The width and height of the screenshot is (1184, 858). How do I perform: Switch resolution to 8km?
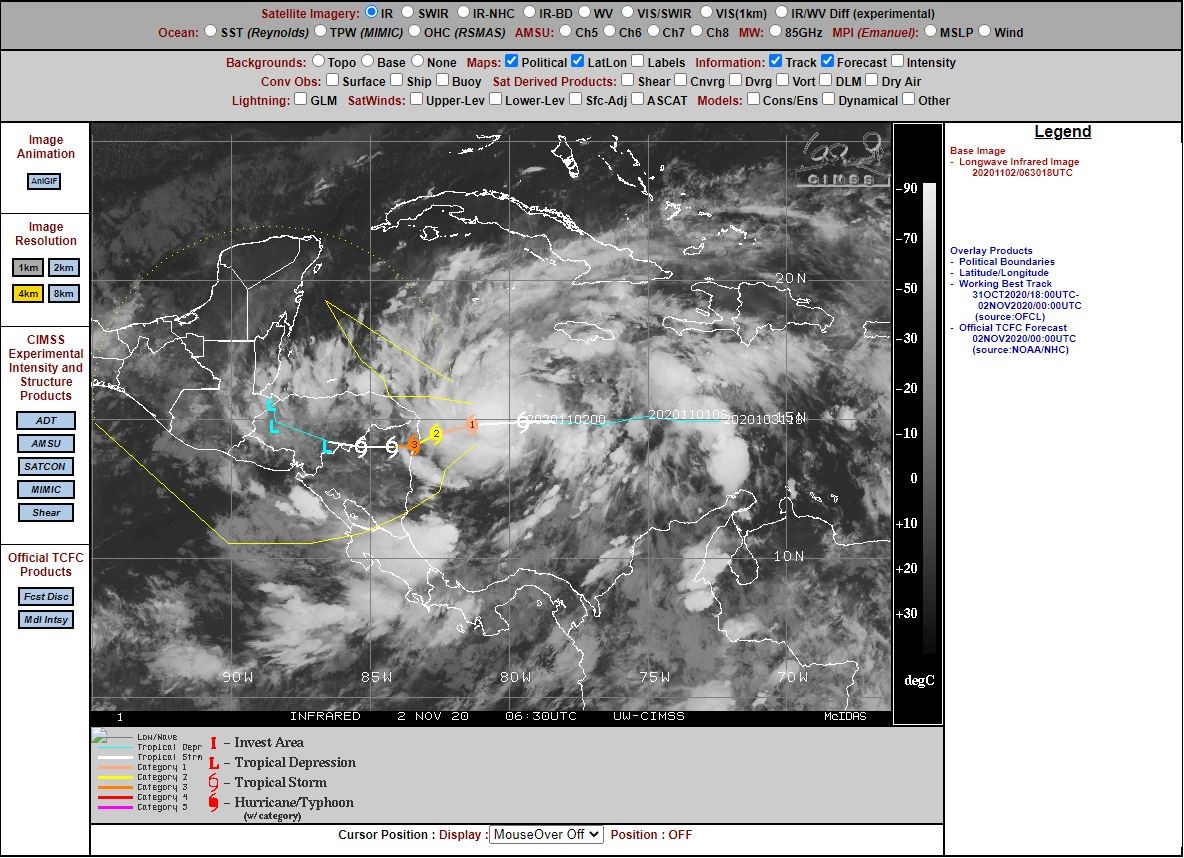tap(63, 294)
